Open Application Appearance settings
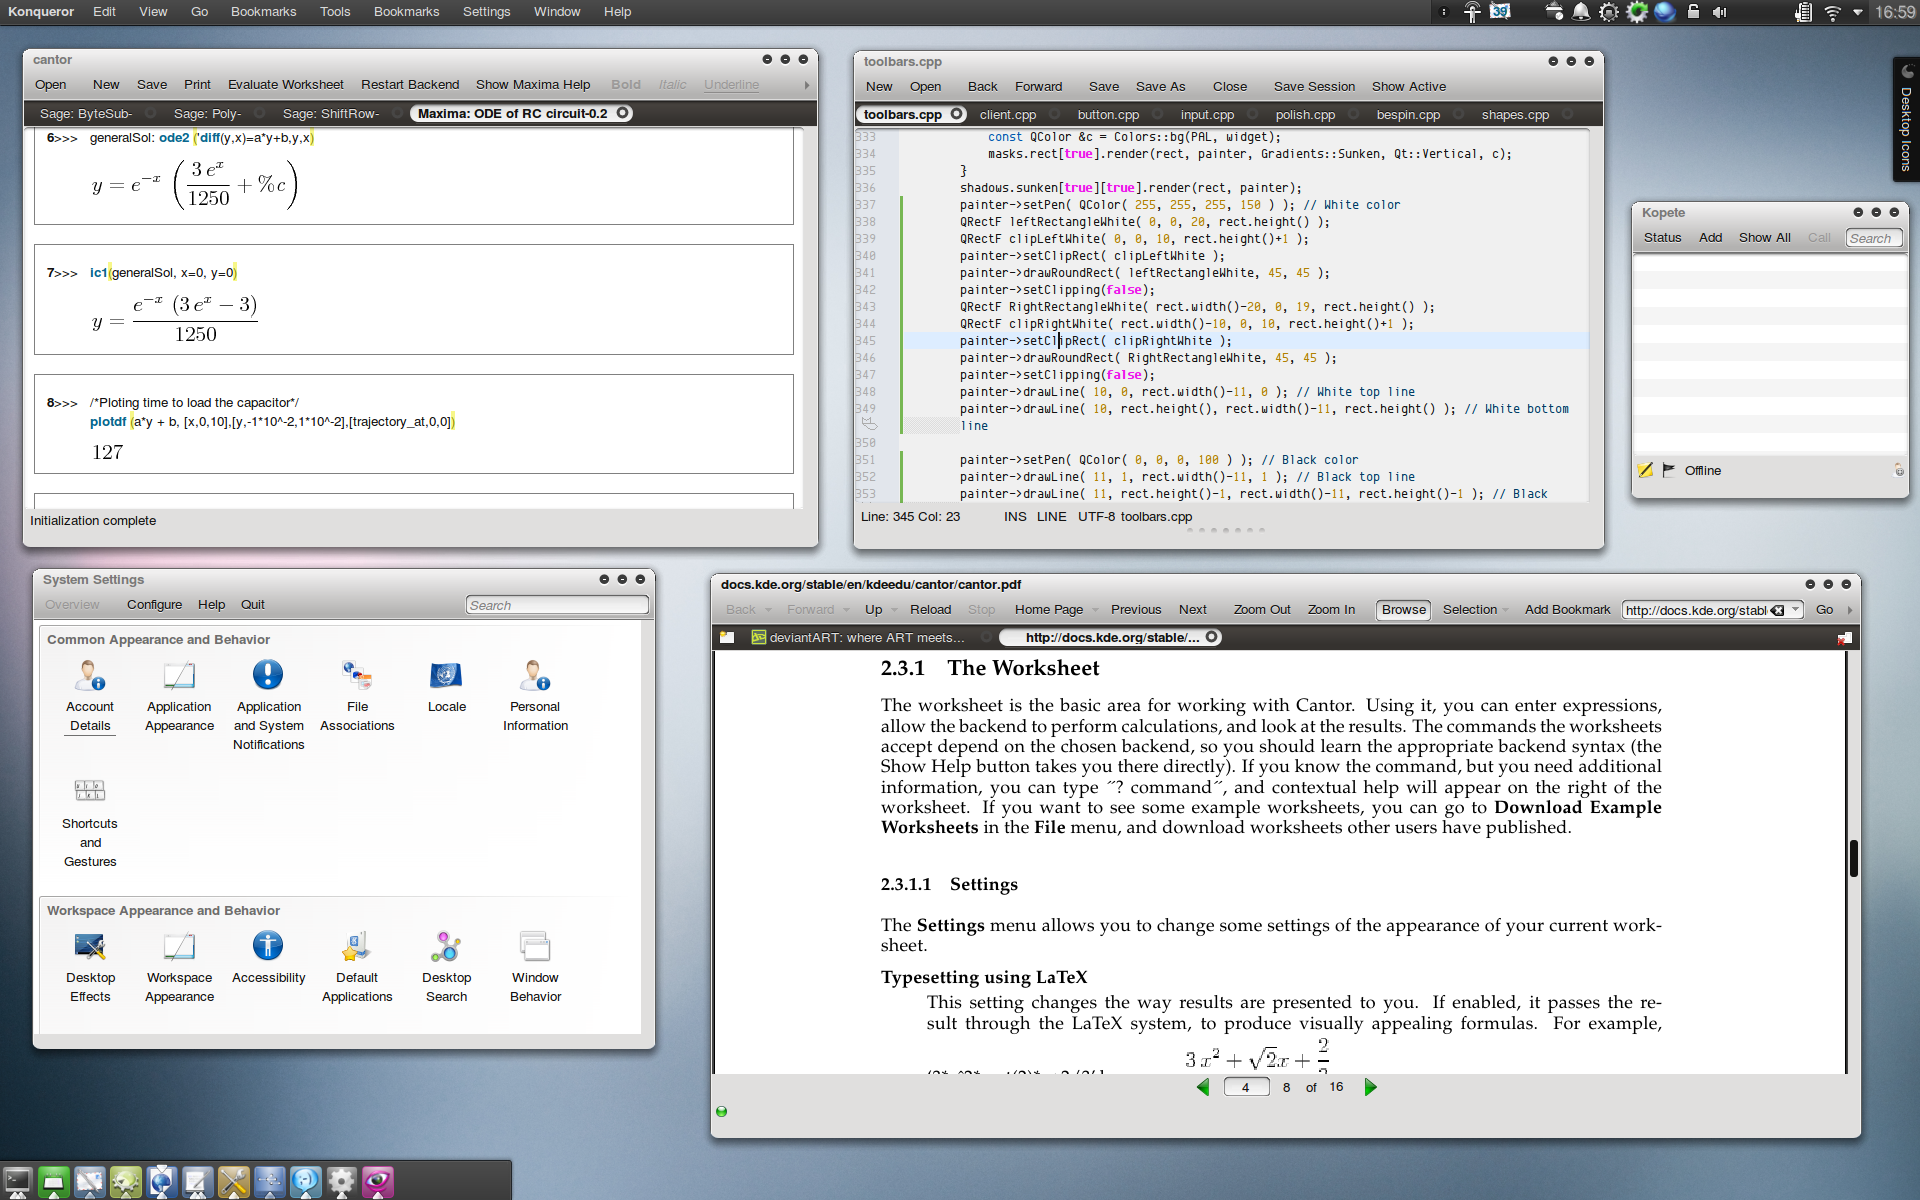 coord(179,697)
